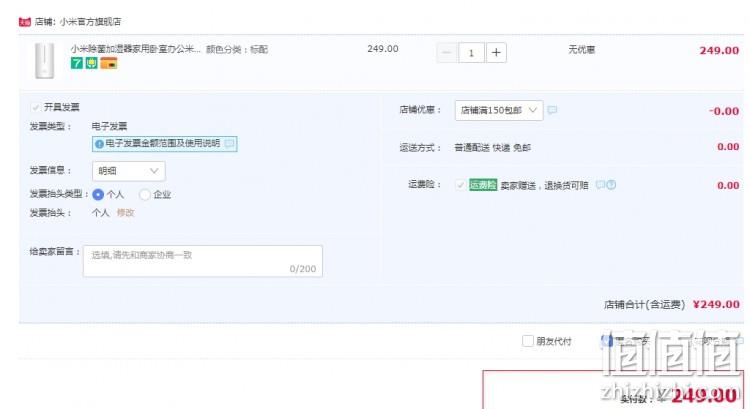Click the humidifier product thumbnail
Image resolution: width=750 pixels, height=409 pixels.
tap(44, 61)
